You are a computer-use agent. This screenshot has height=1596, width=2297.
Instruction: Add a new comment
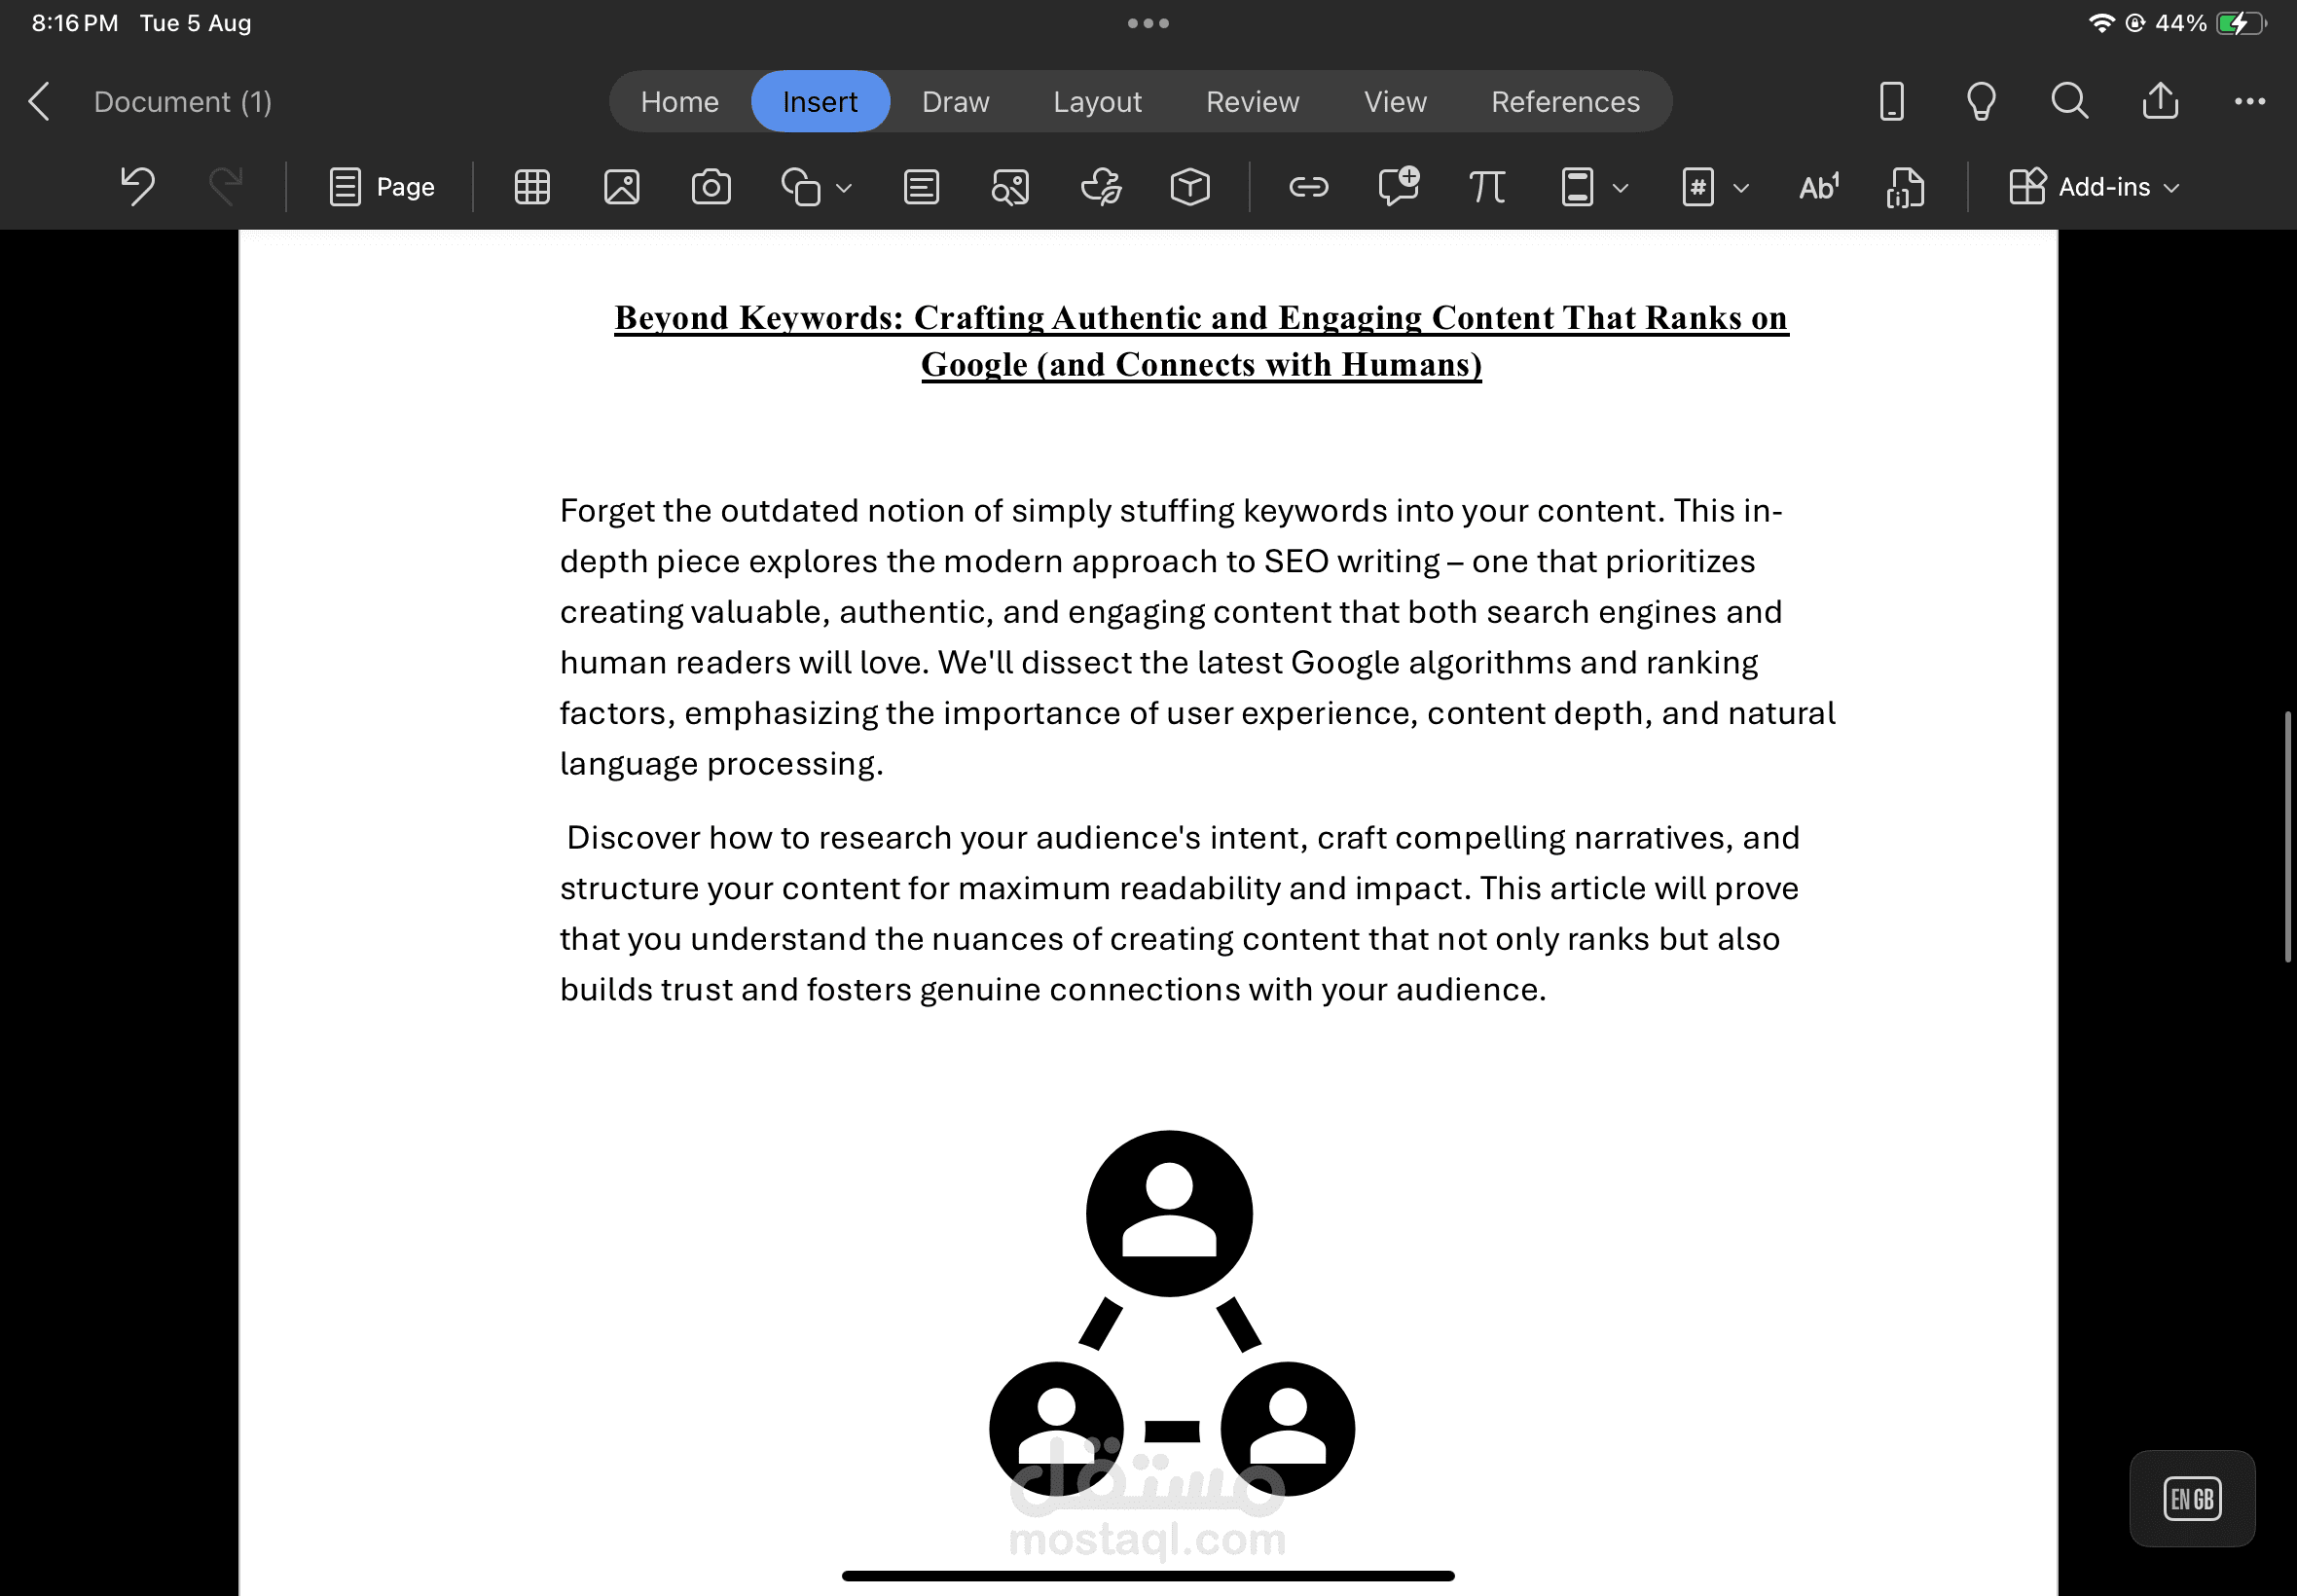point(1398,186)
